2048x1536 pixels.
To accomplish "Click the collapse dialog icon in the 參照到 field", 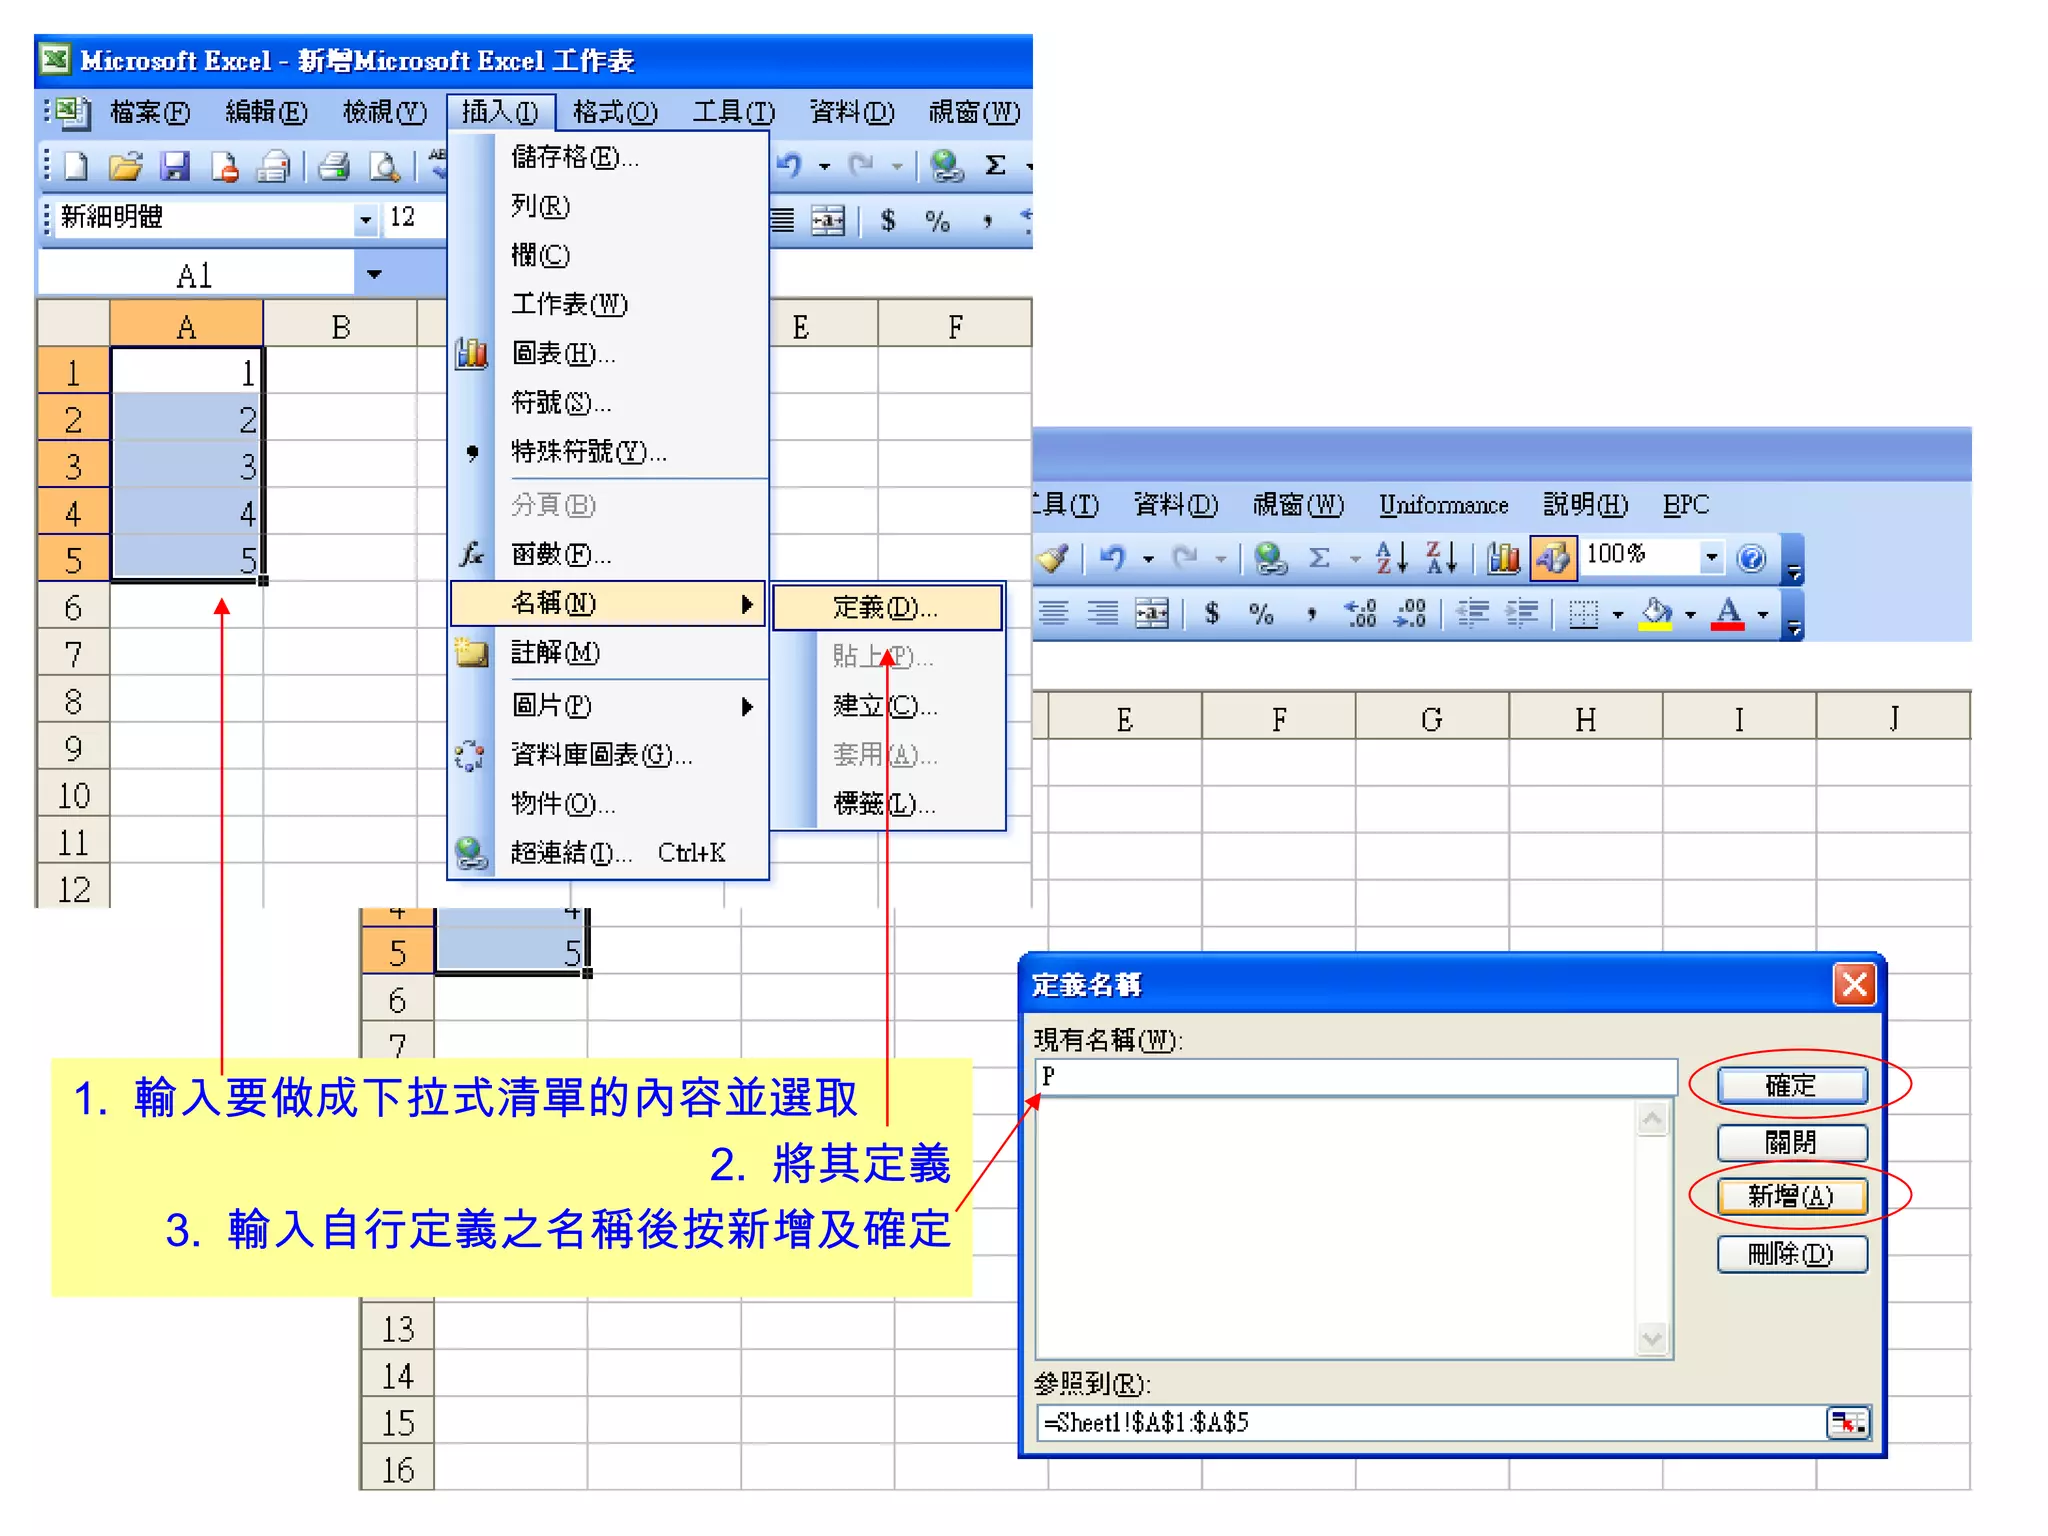I will click(1846, 1422).
